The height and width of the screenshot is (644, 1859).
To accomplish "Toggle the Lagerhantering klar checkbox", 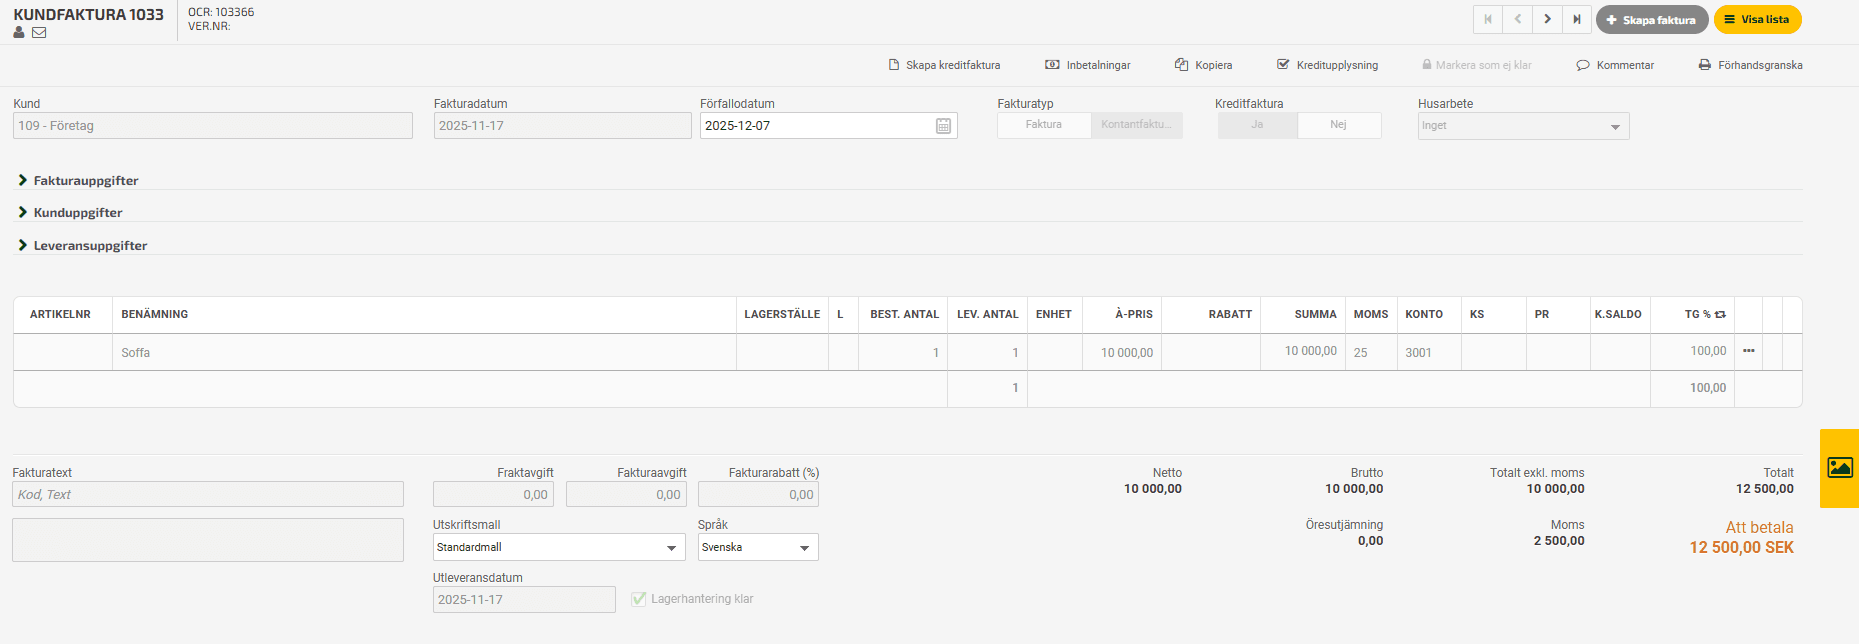I will (639, 599).
